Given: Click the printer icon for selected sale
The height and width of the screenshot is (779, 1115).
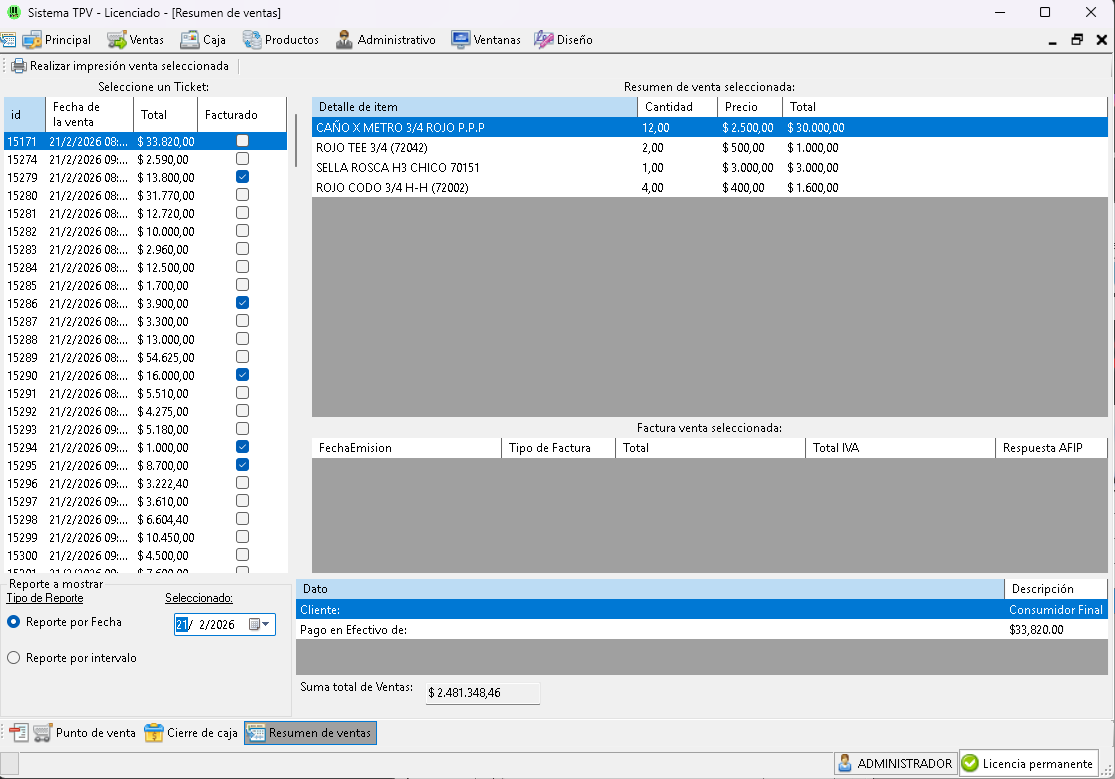Looking at the screenshot, I should [x=19, y=66].
